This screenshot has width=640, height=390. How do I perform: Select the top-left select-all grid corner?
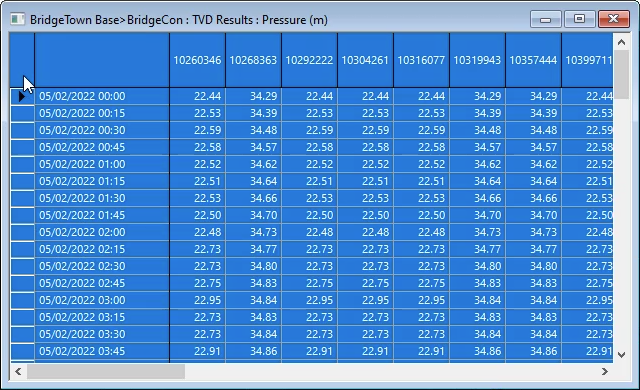click(x=22, y=60)
